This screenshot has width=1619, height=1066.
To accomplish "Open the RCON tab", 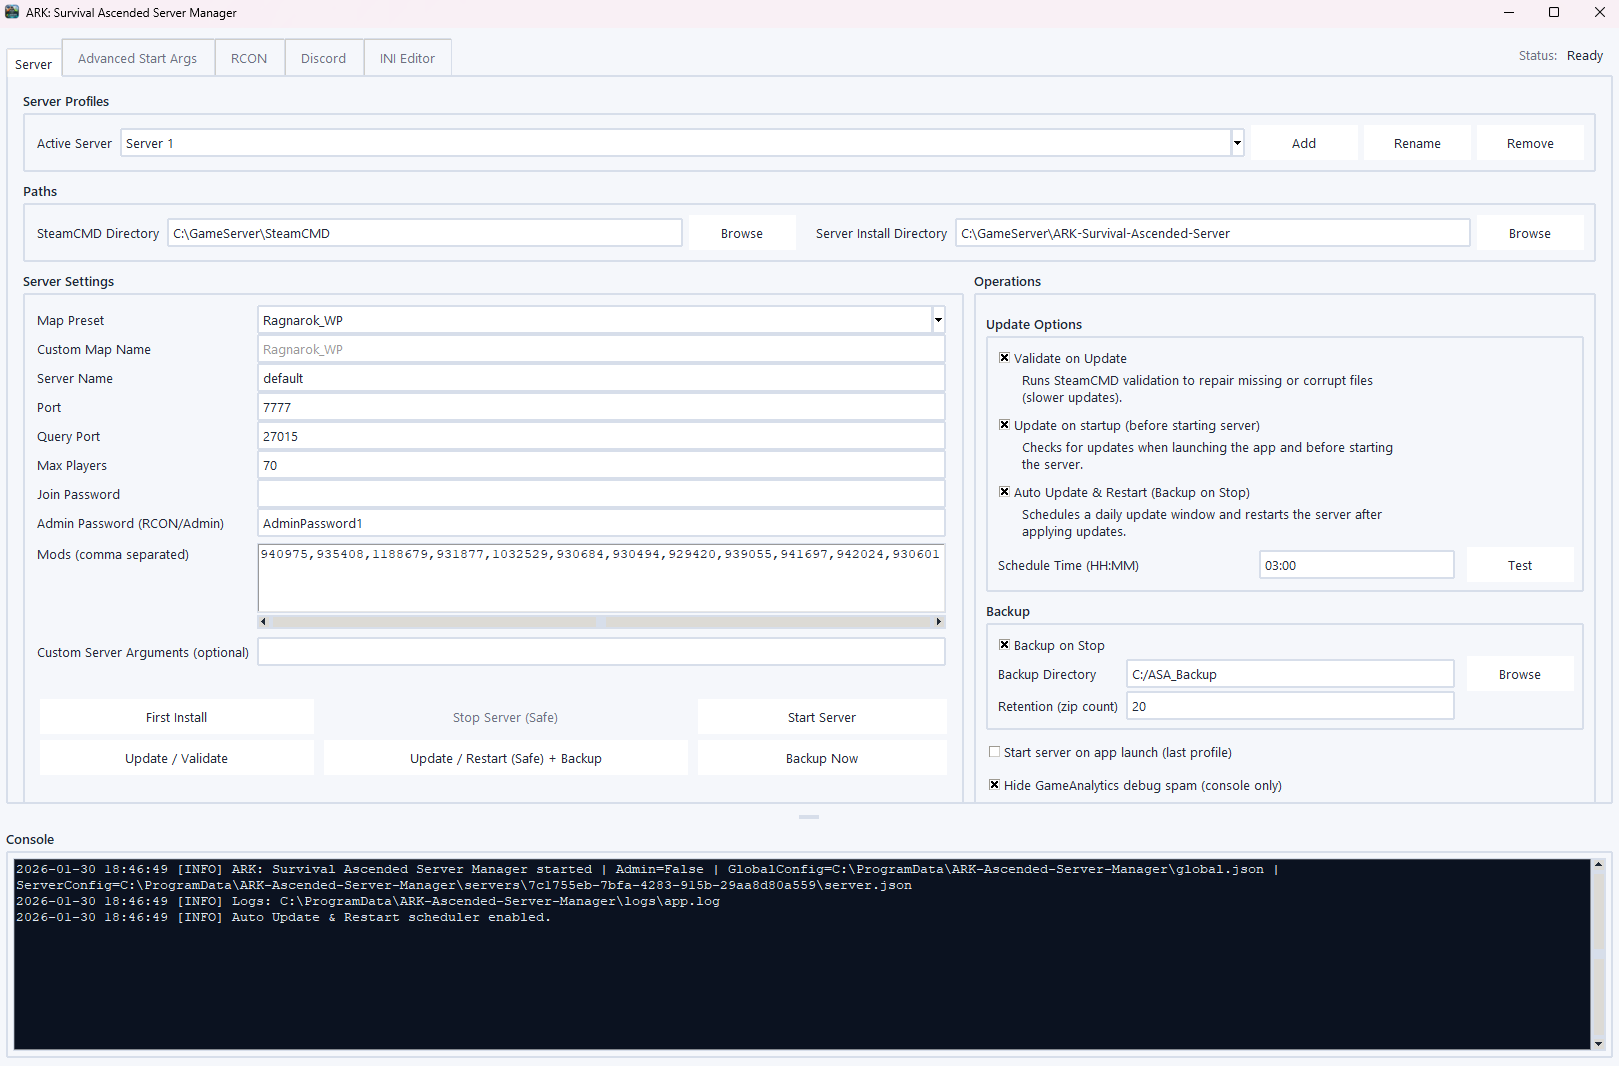I will click(x=249, y=58).
